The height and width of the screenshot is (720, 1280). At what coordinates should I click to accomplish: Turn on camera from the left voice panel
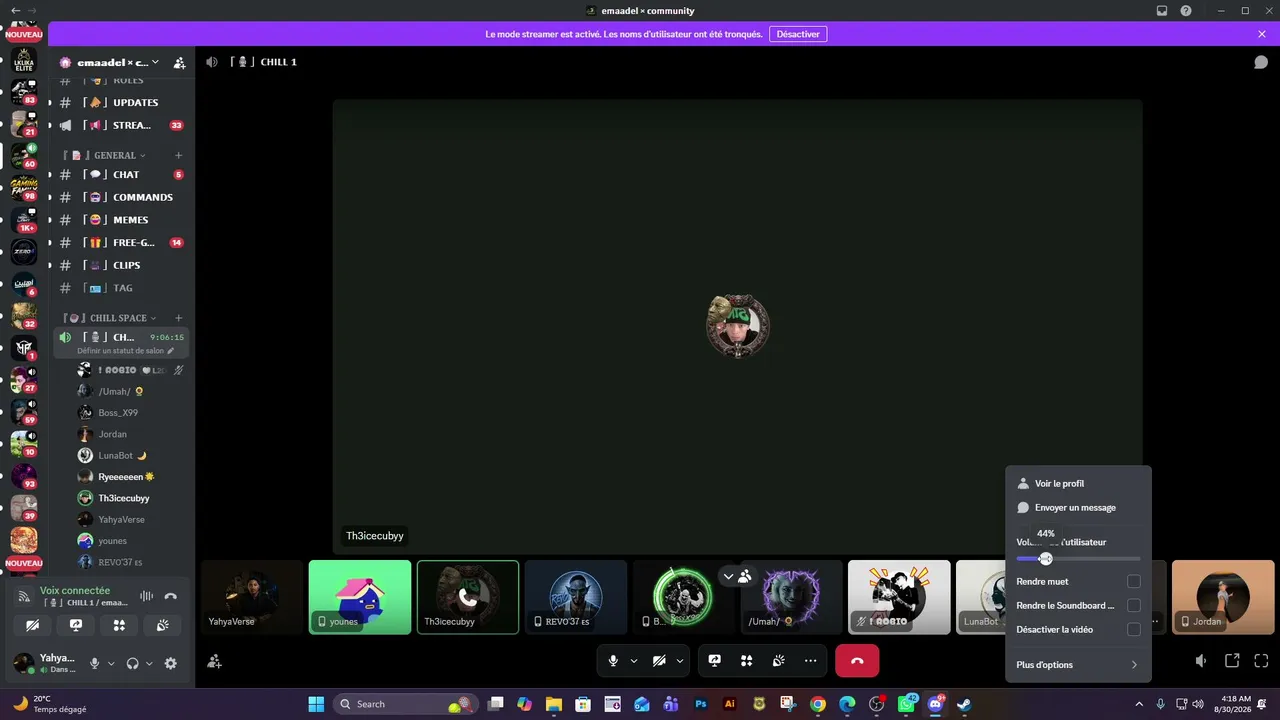coord(33,626)
